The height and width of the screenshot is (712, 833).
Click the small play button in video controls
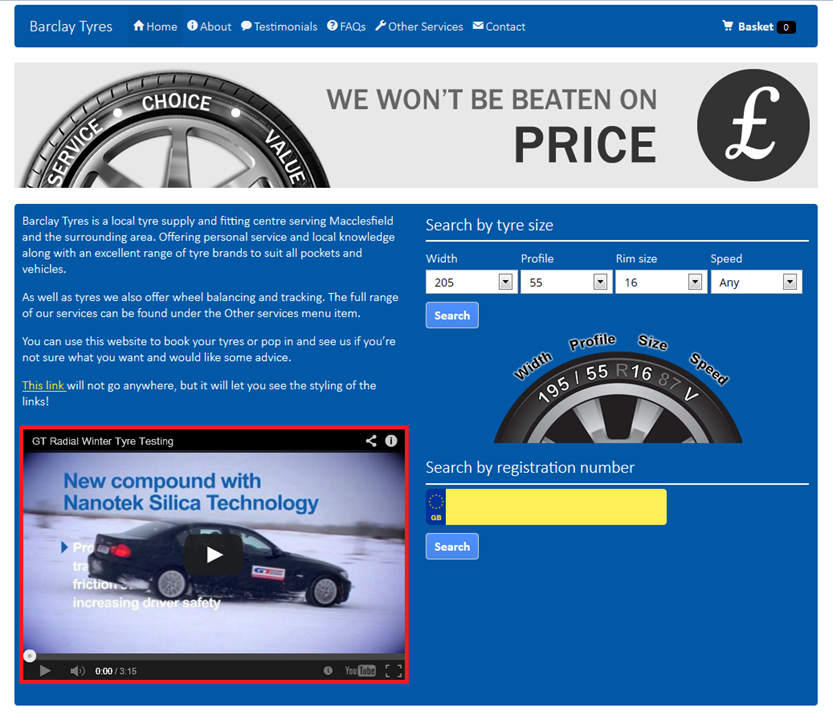[x=45, y=671]
